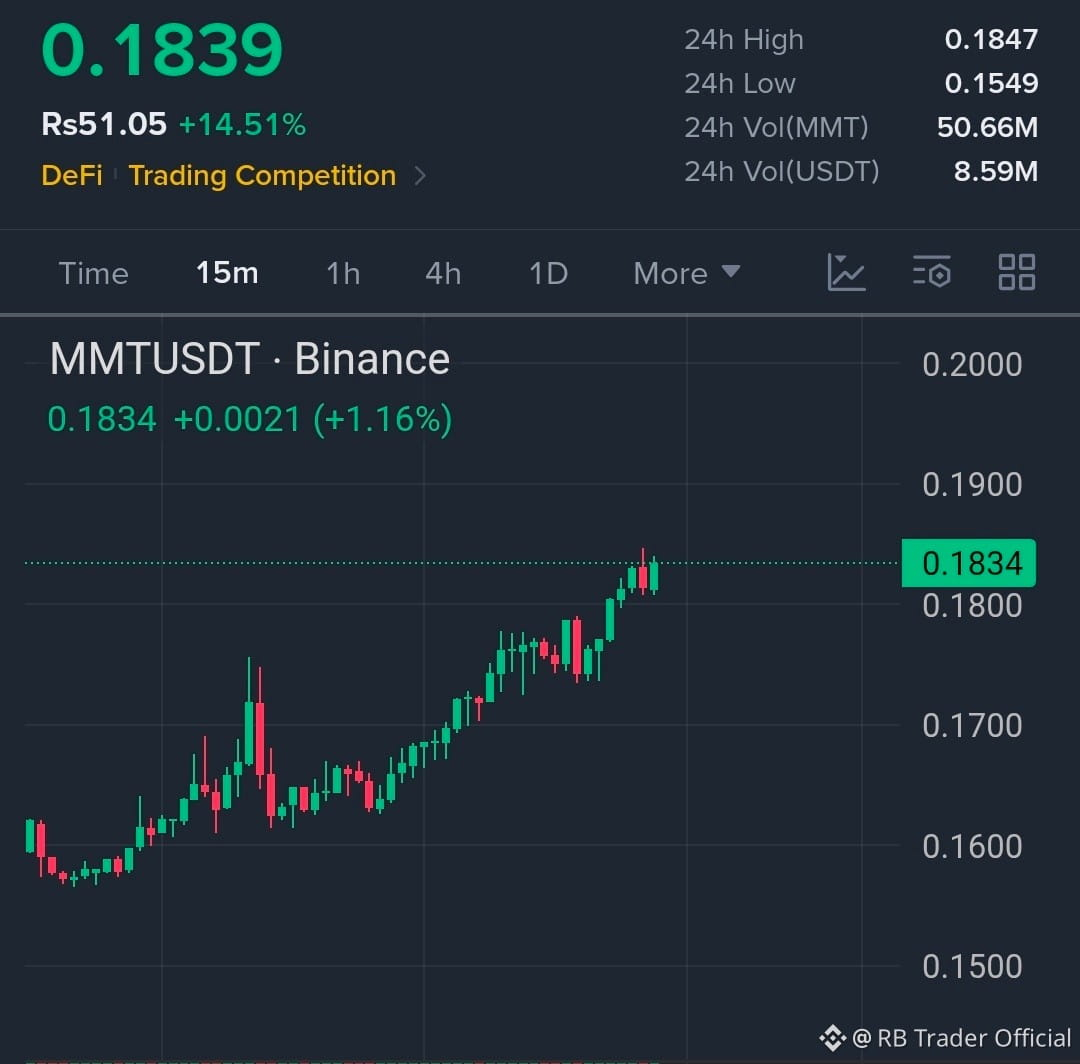Open the grid layout icon
1080x1064 pixels.
(x=1017, y=273)
